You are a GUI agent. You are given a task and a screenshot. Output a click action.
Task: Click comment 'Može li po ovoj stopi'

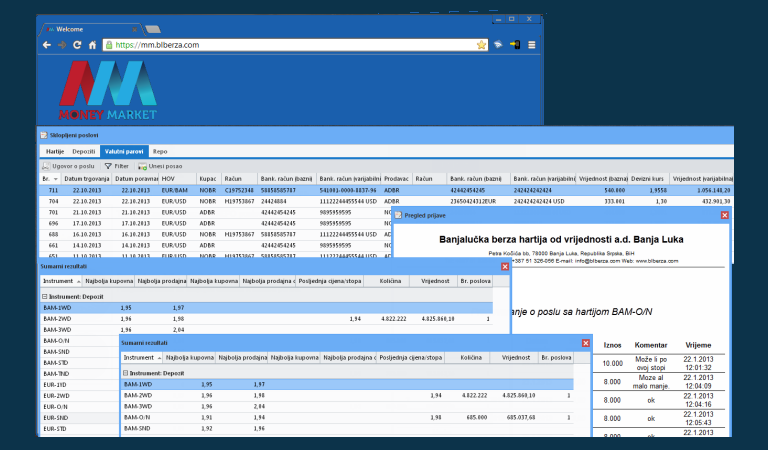651,363
